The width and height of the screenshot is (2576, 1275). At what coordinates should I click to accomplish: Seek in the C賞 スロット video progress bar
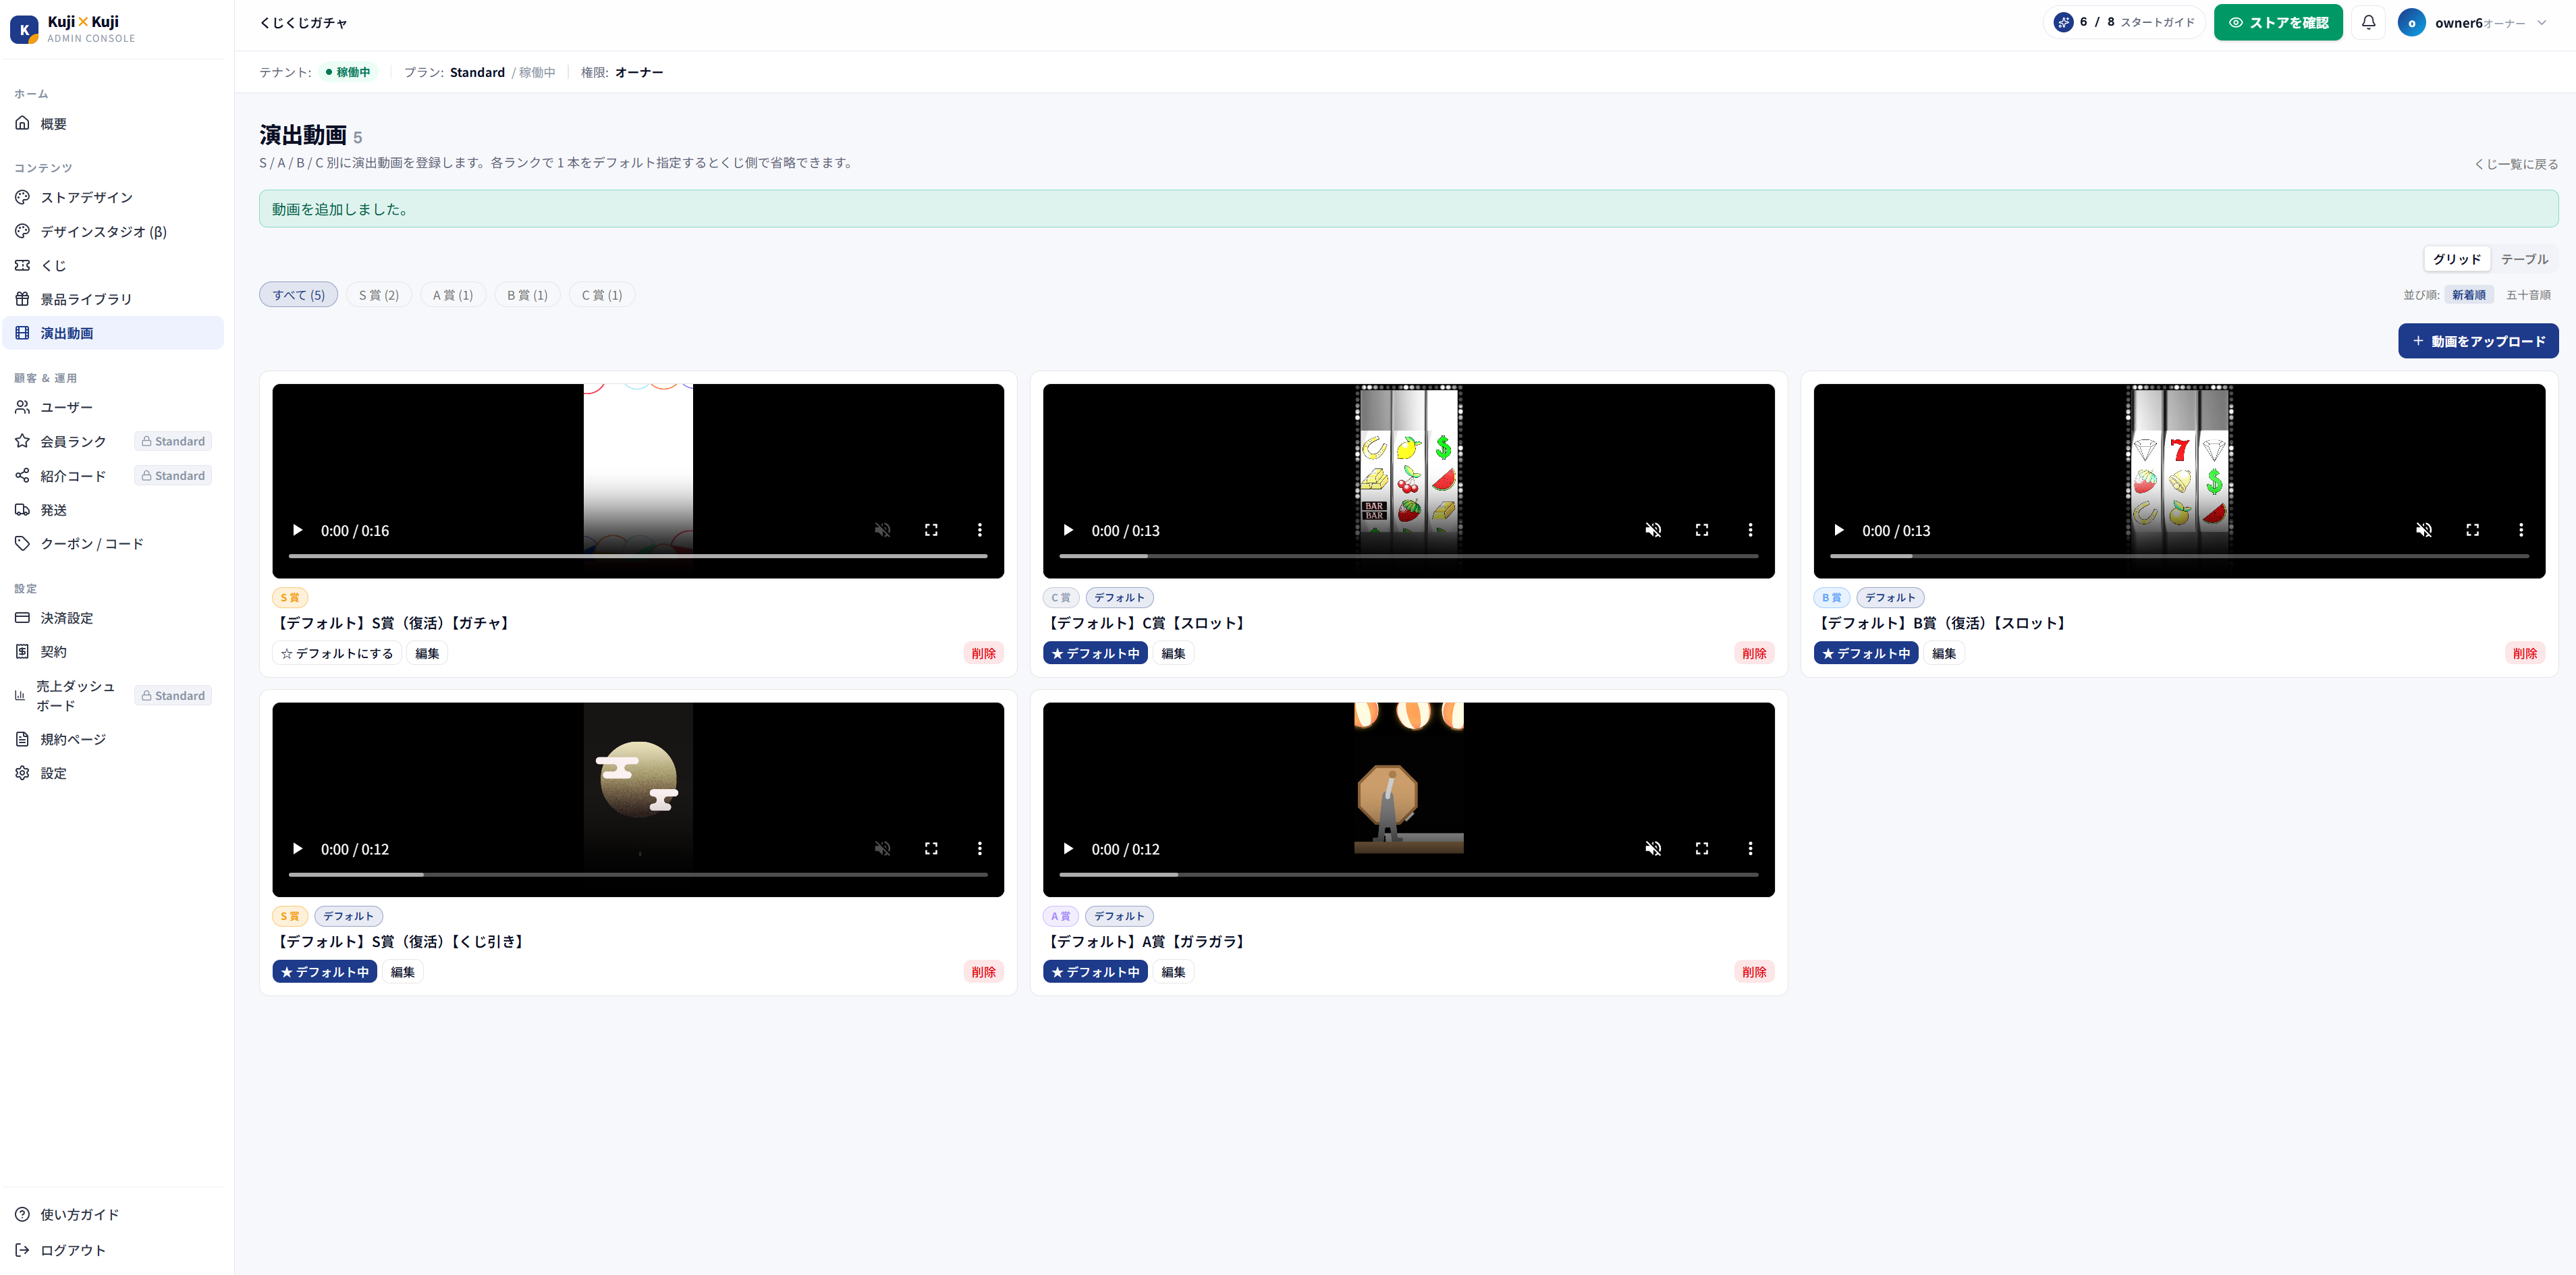(x=1409, y=556)
